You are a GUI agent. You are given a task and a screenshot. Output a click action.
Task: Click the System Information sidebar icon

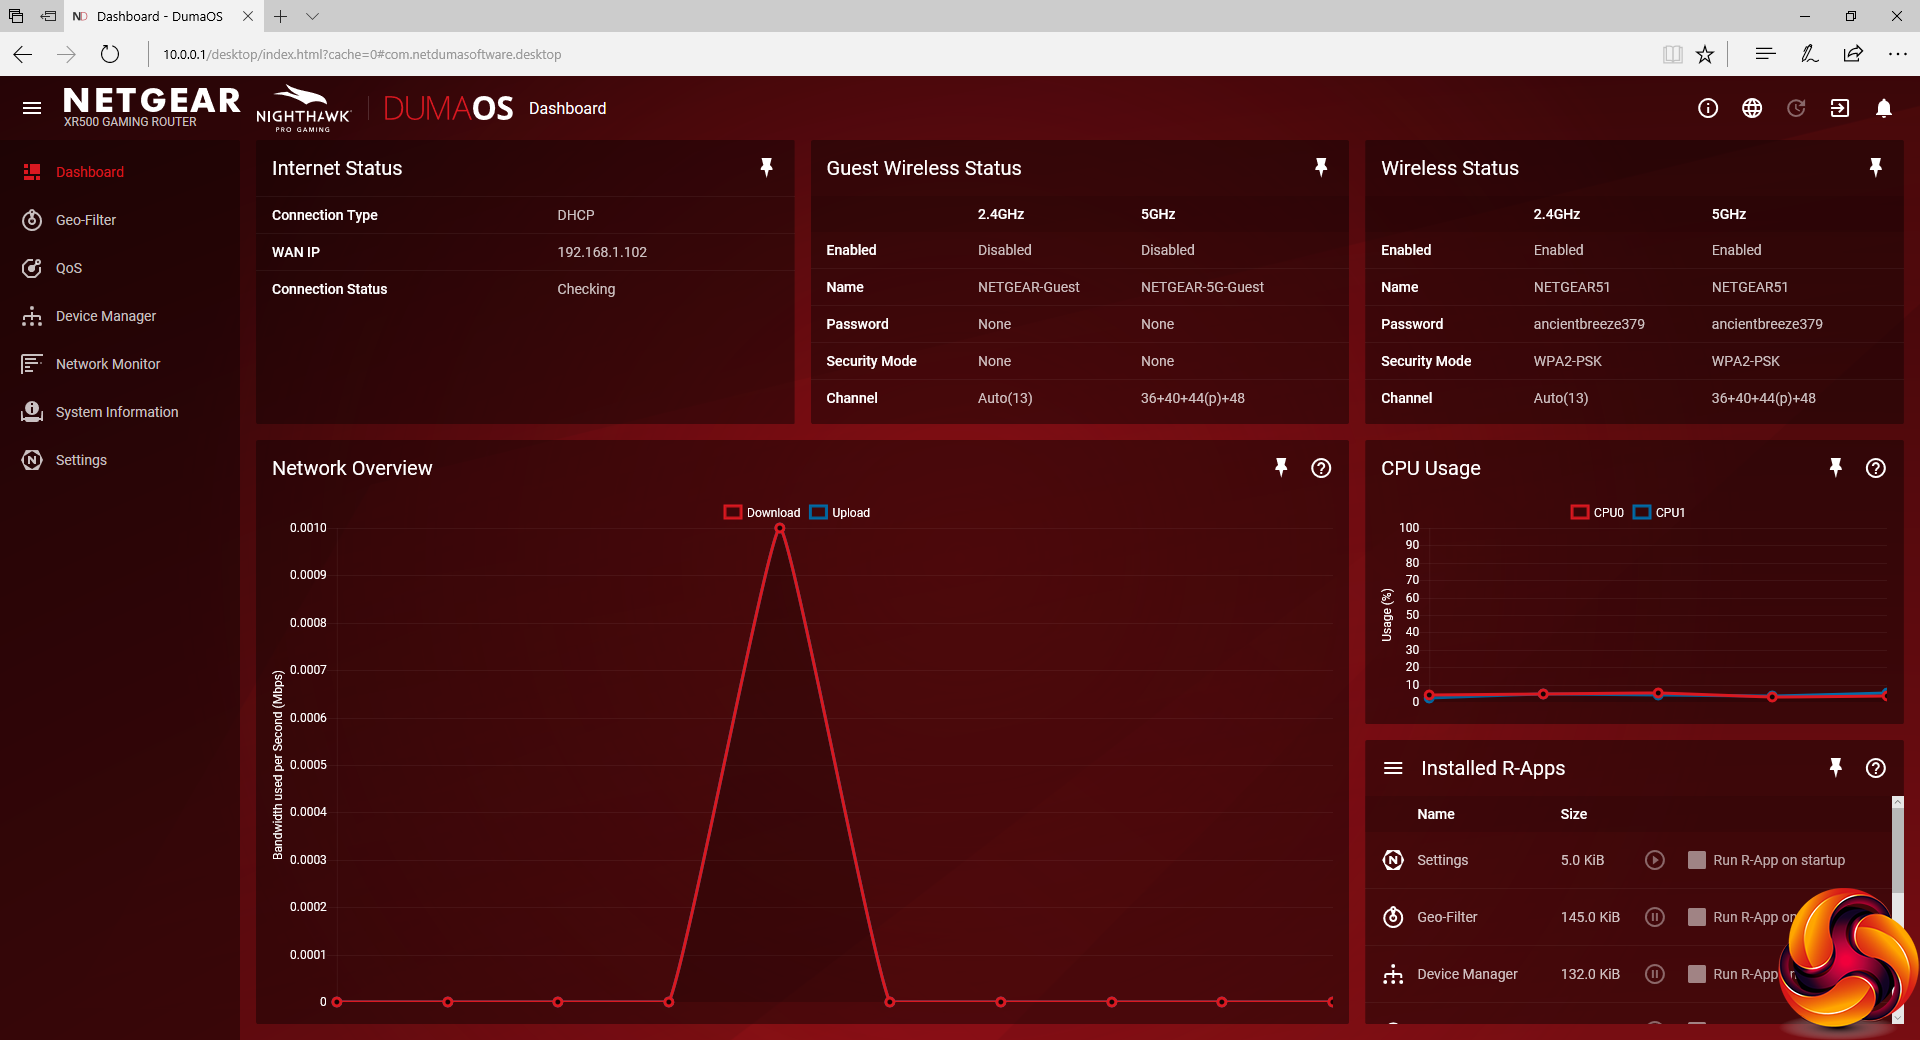[x=32, y=412]
